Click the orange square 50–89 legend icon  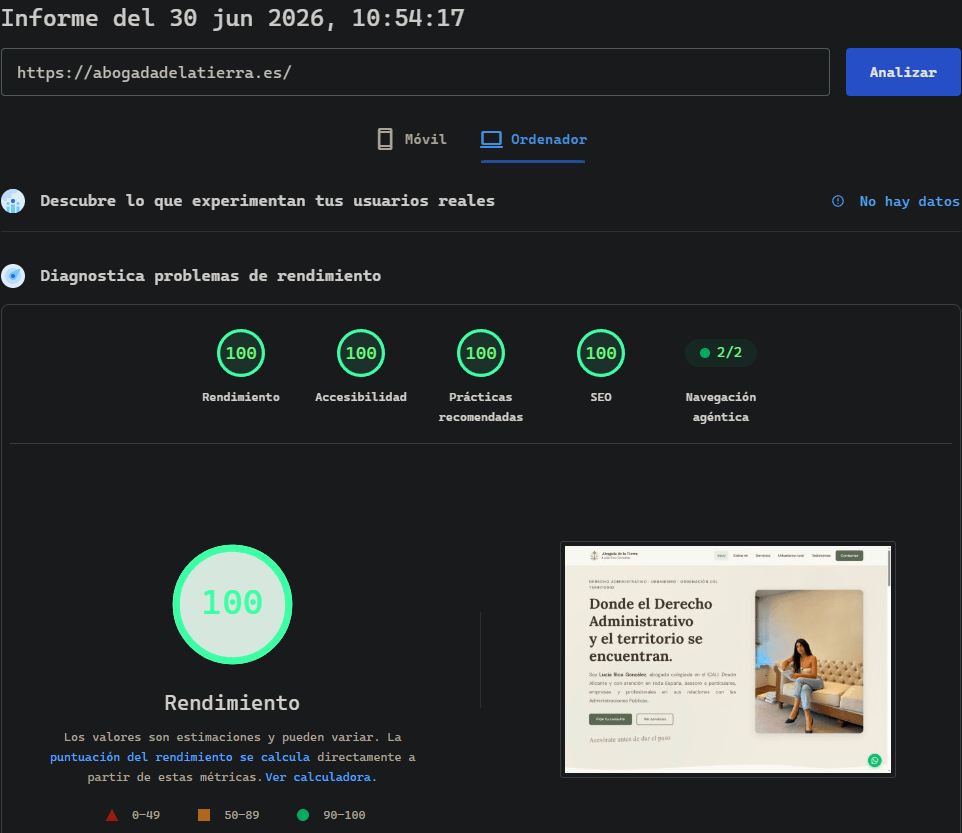pyautogui.click(x=204, y=815)
